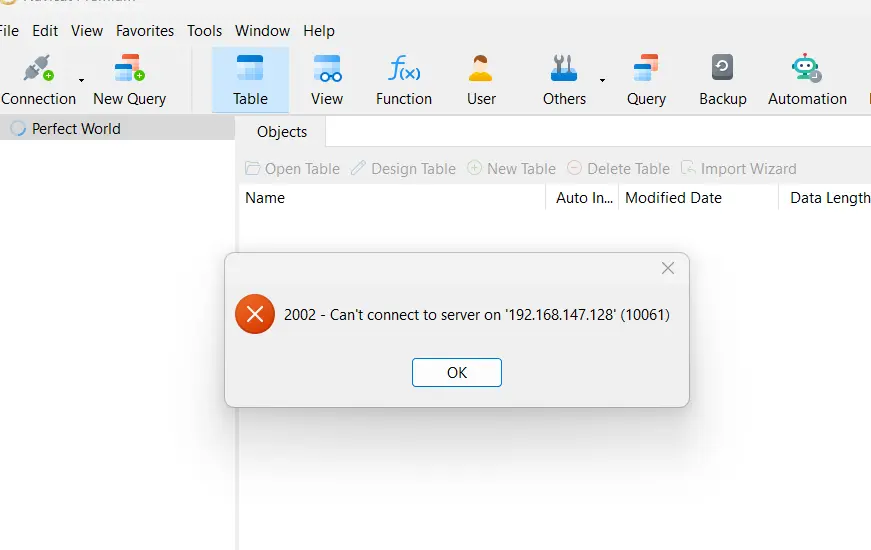Click the Automation robot icon
This screenshot has width=871, height=550.
tap(807, 68)
